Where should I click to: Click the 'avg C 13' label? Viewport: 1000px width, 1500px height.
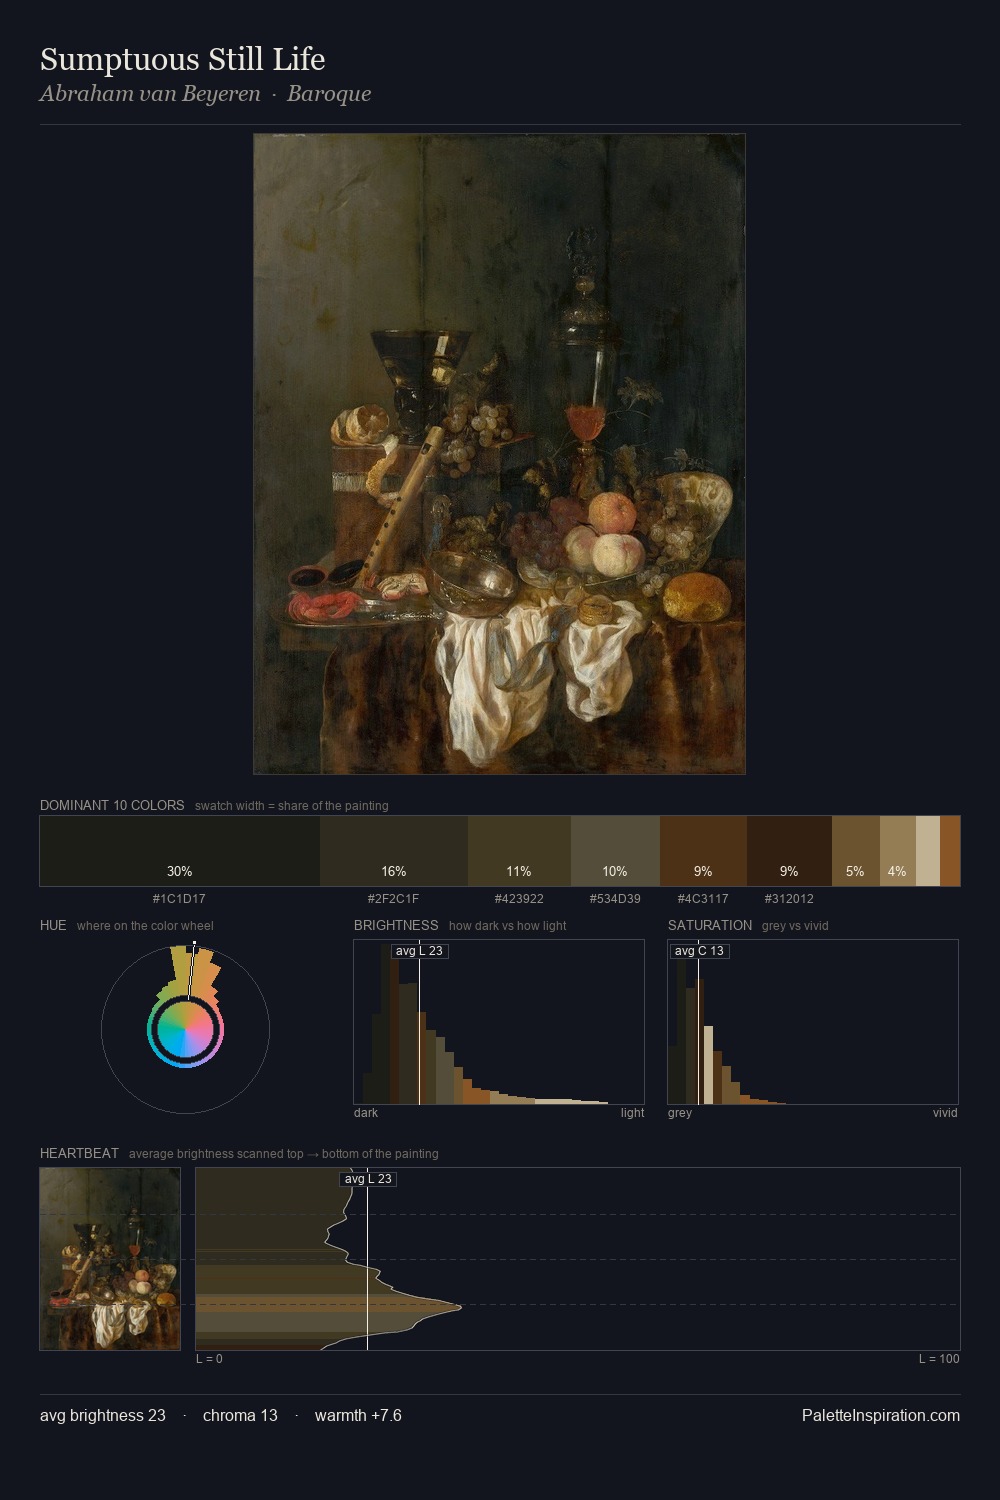699,951
